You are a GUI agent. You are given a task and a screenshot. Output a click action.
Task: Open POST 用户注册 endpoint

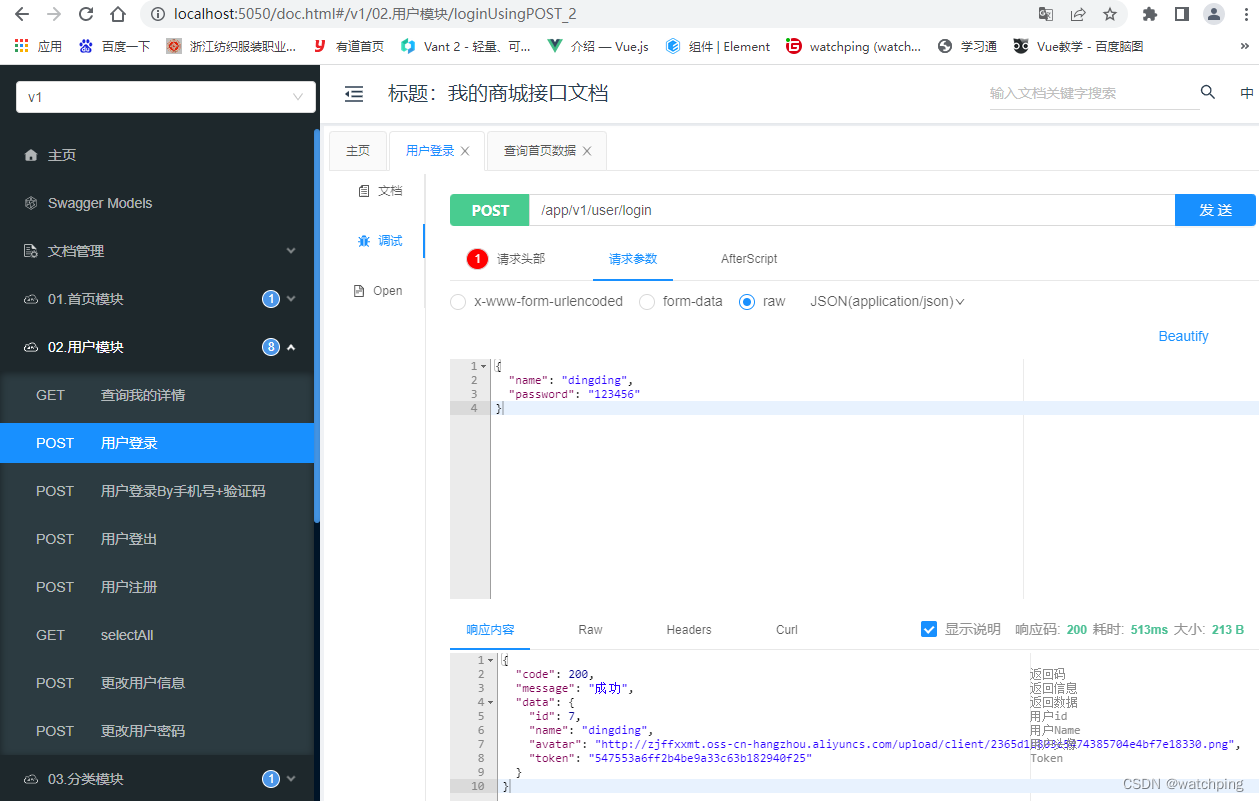(x=157, y=587)
